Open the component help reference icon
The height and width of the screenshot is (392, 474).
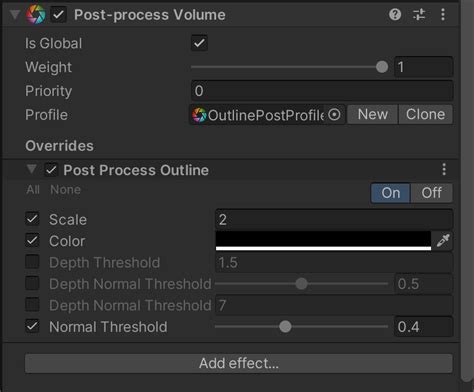pos(395,14)
